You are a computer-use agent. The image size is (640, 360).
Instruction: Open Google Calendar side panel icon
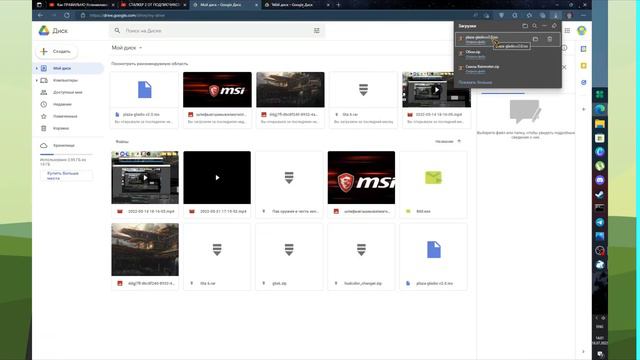(584, 49)
